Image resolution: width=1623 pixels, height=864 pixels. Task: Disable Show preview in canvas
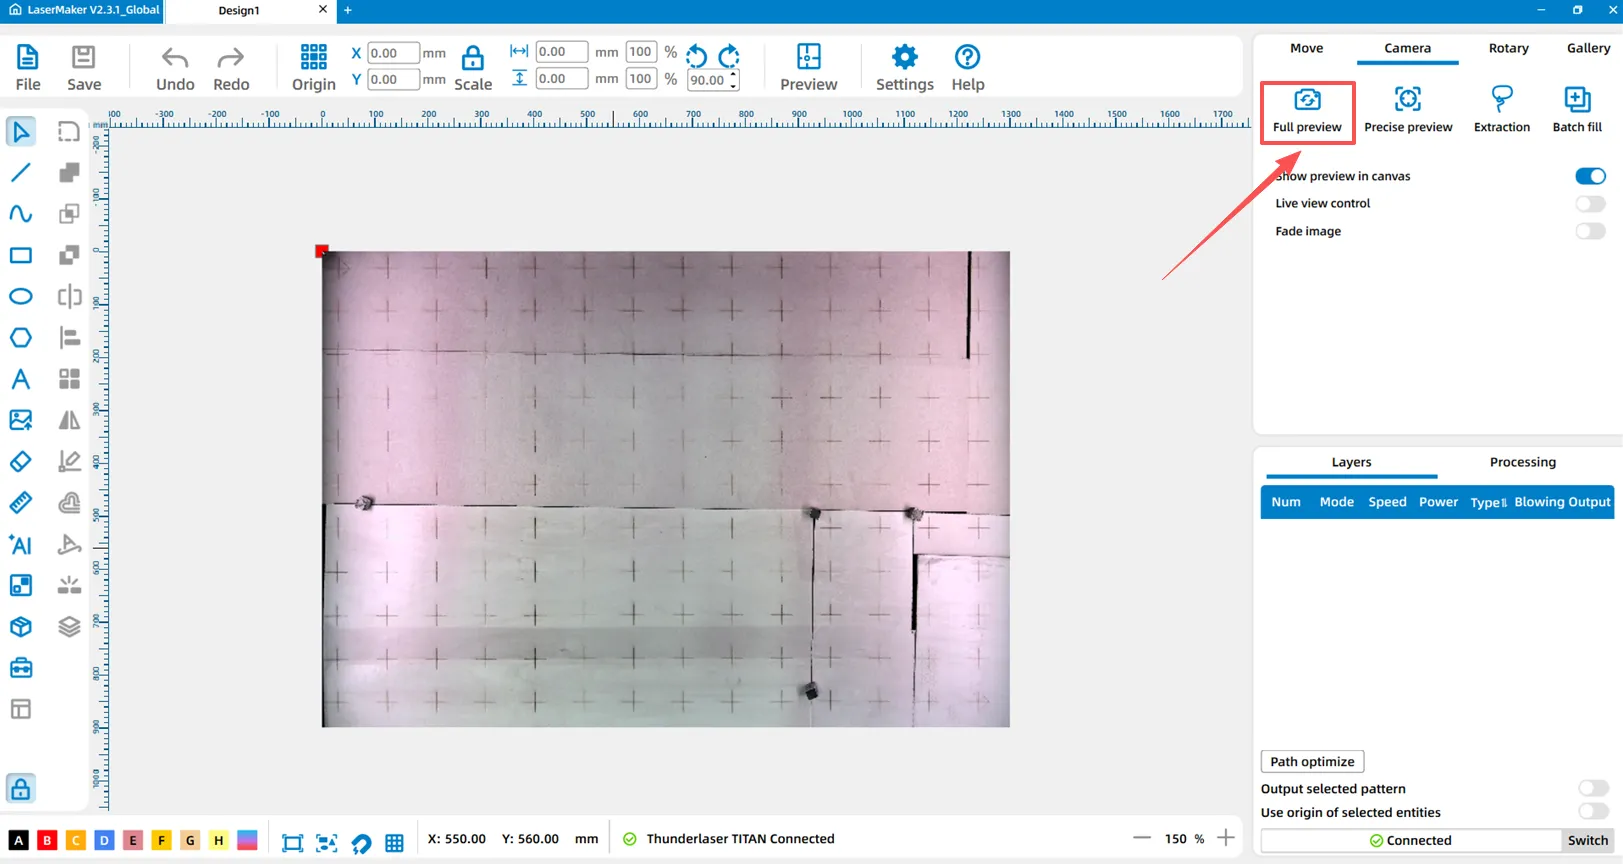coord(1589,176)
